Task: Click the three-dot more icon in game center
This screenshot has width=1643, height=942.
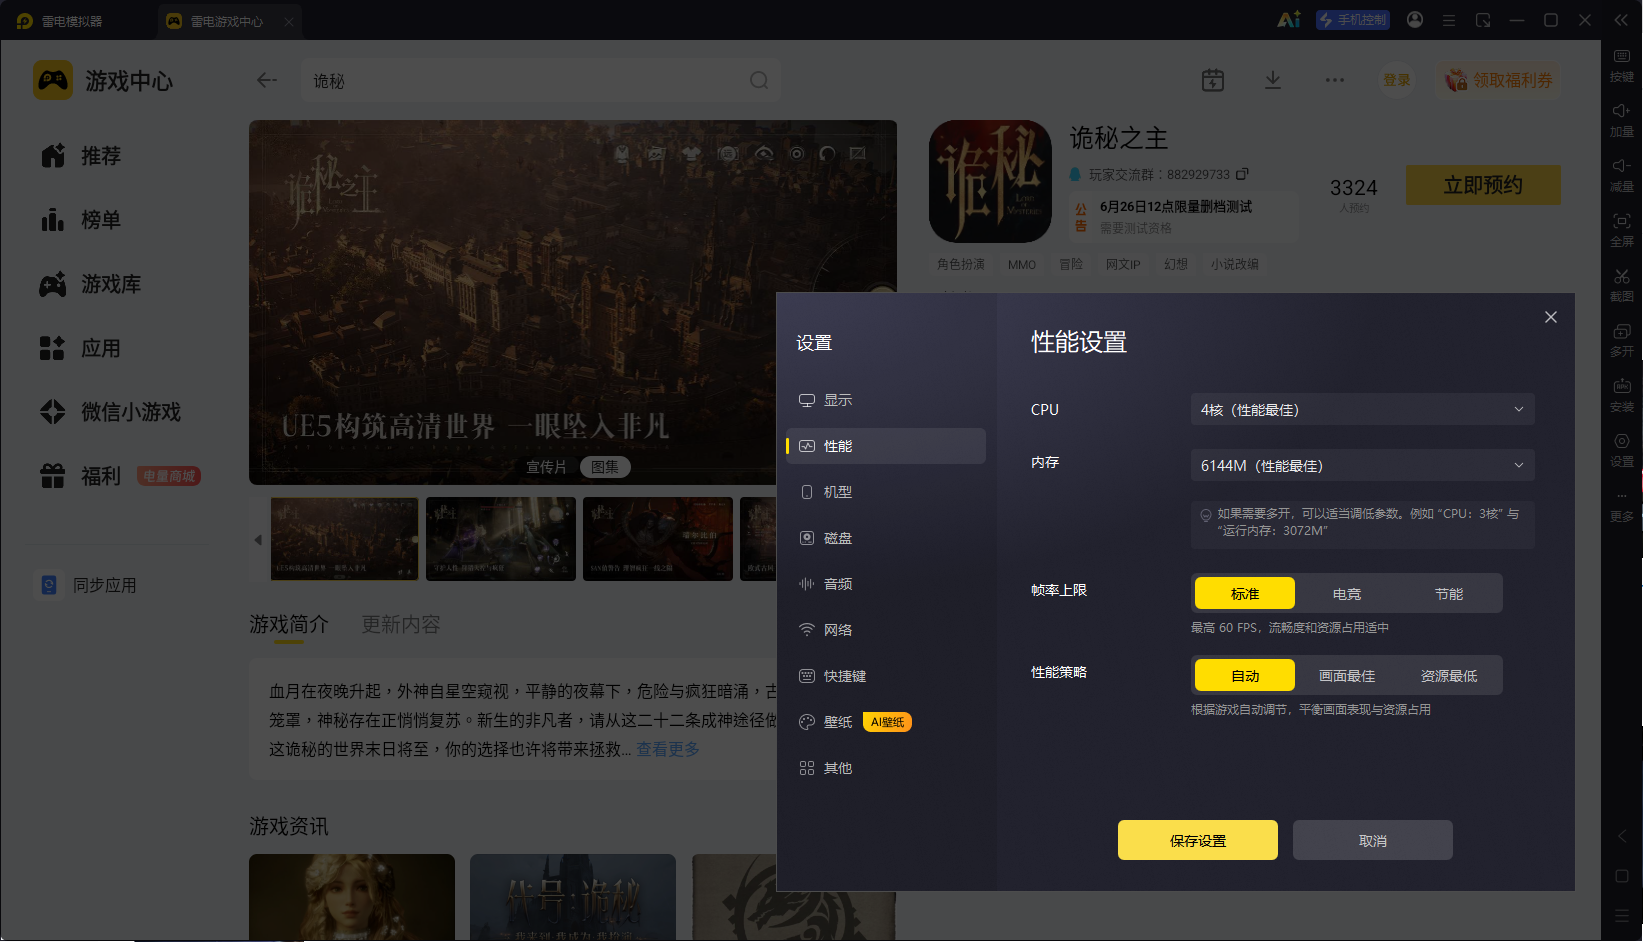Action: pyautogui.click(x=1335, y=80)
